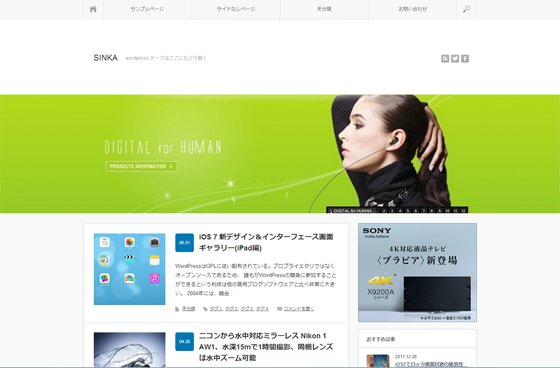Select お問い合わせ menu item

(412, 9)
